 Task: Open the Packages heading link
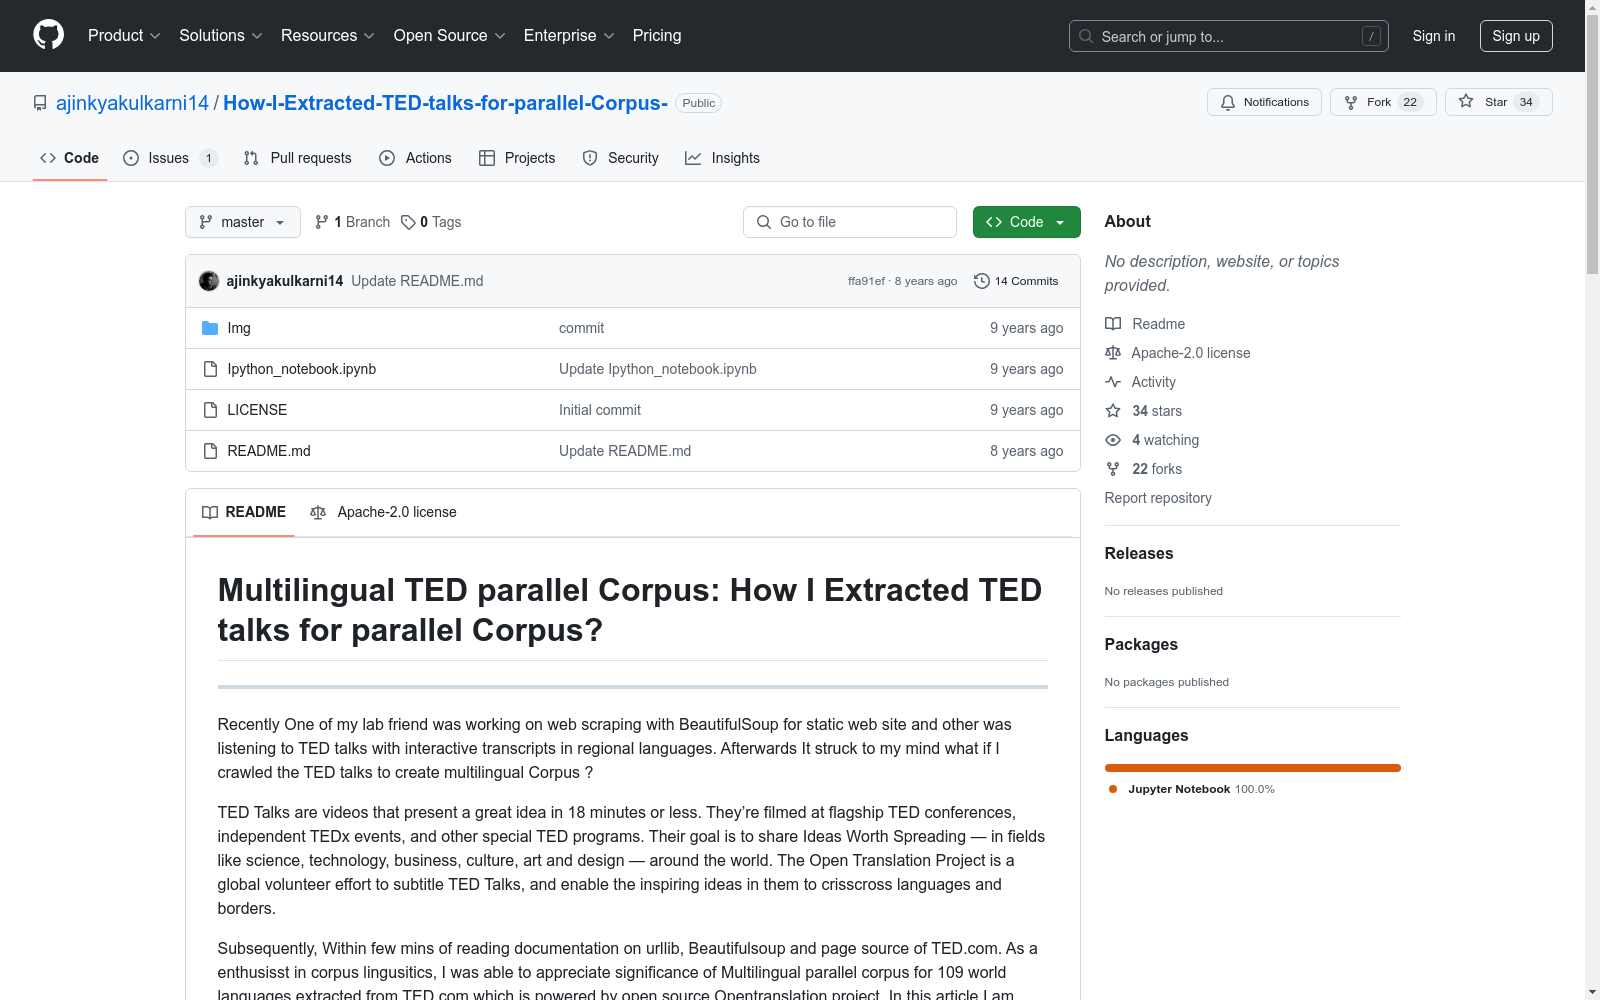pos(1141,644)
